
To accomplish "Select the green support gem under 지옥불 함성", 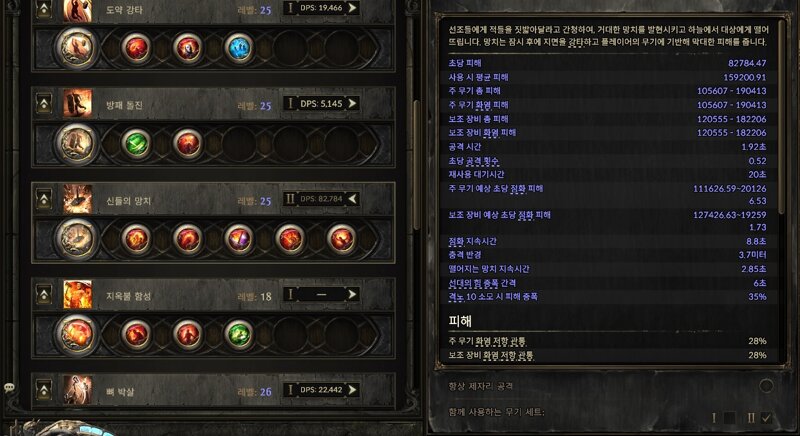I will pos(239,334).
